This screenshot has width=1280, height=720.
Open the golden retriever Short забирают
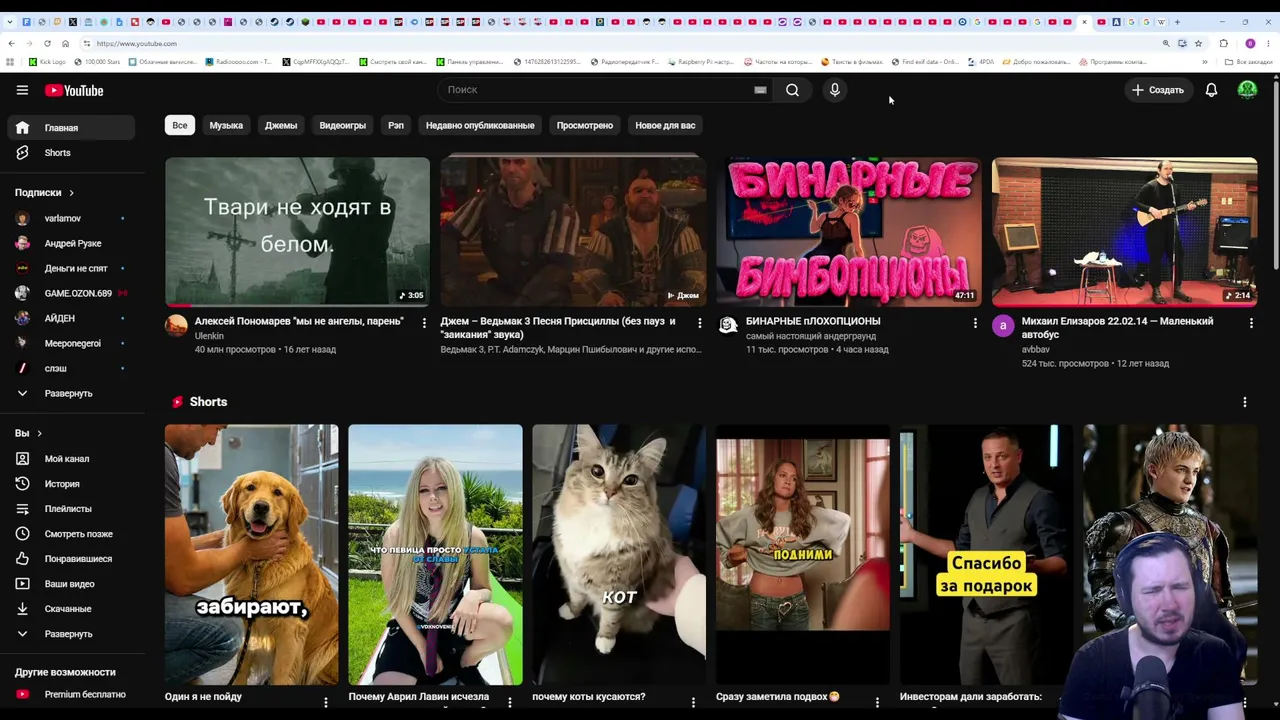pos(252,555)
